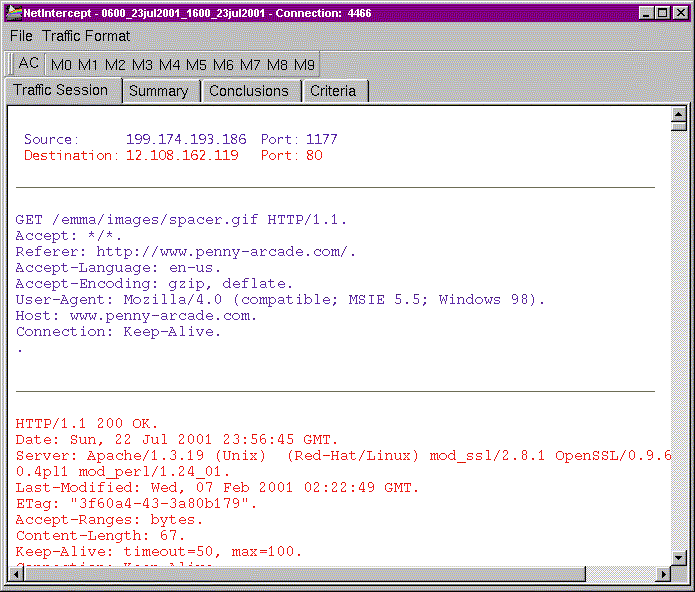Click the Content-Length: 67 line
695x592 pixels.
pyautogui.click(x=100, y=535)
